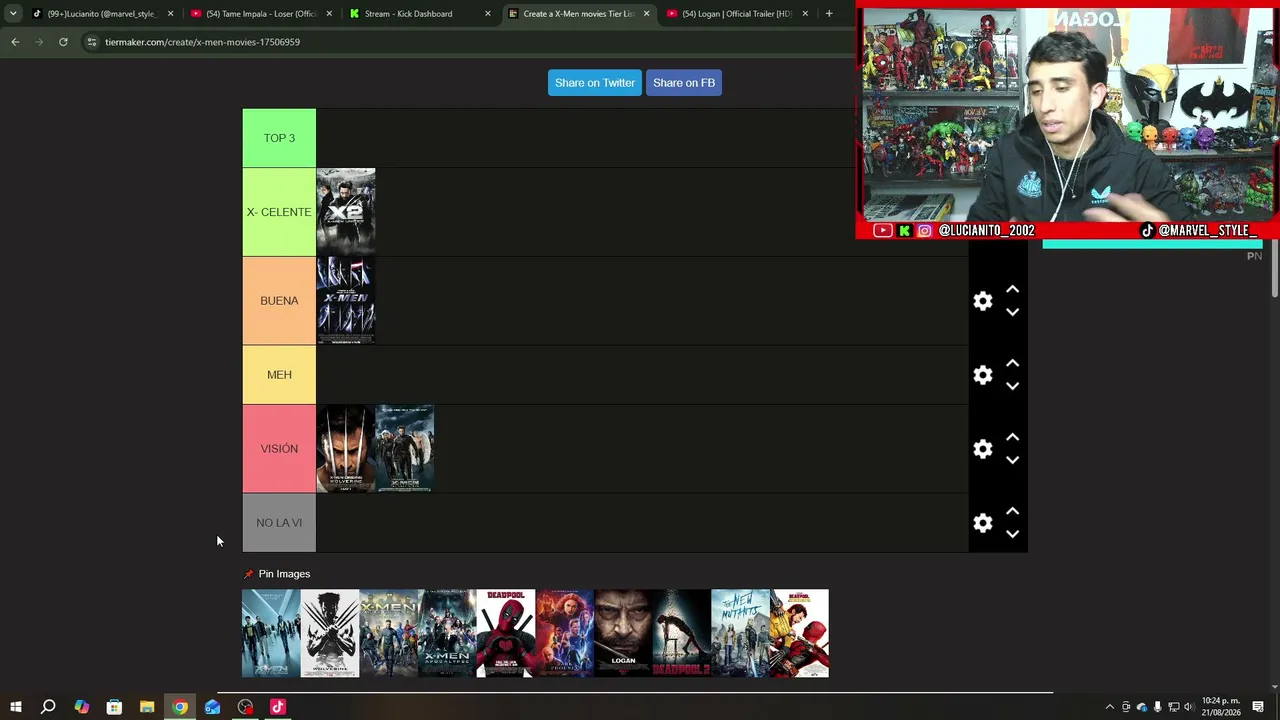Open the tab search dropdown

point(13,14)
